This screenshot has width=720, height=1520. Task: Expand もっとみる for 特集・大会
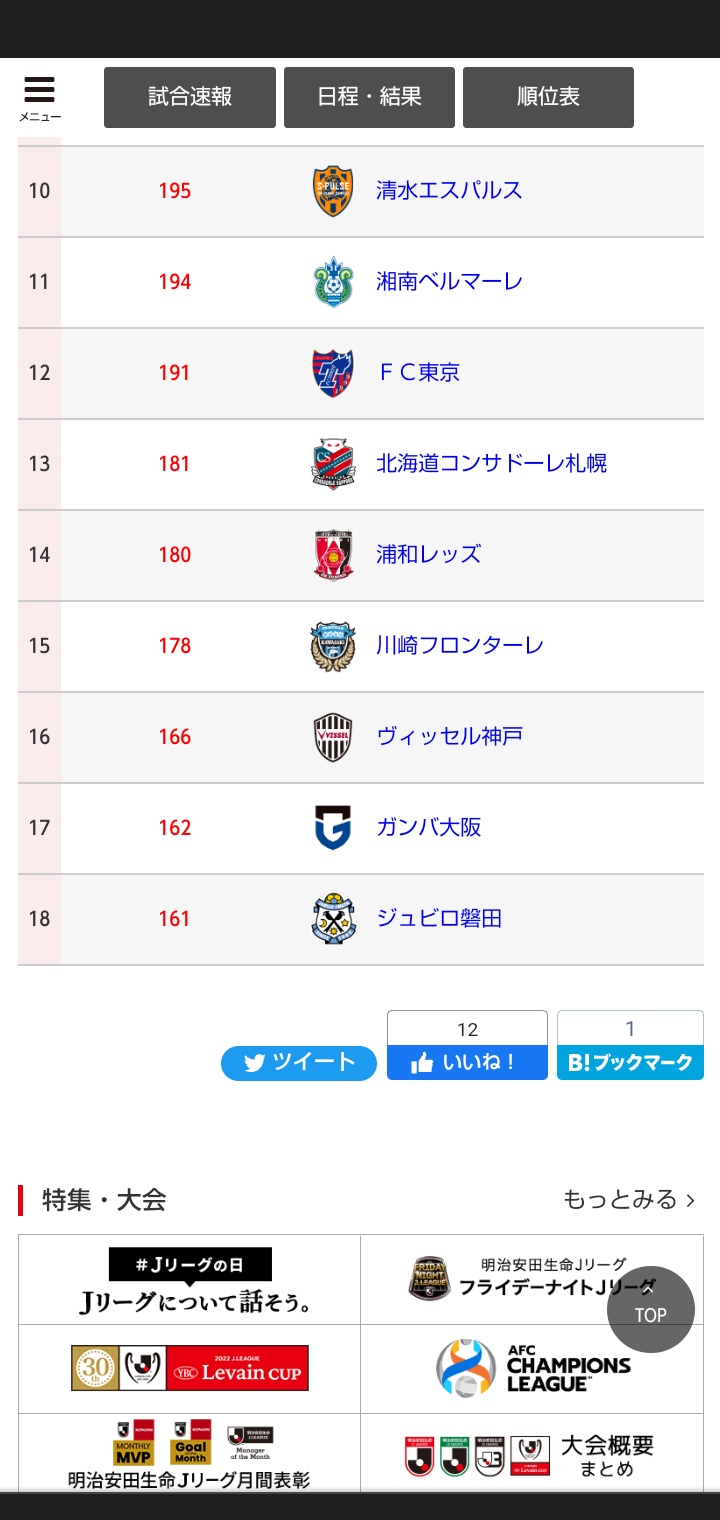pyautogui.click(x=629, y=1199)
